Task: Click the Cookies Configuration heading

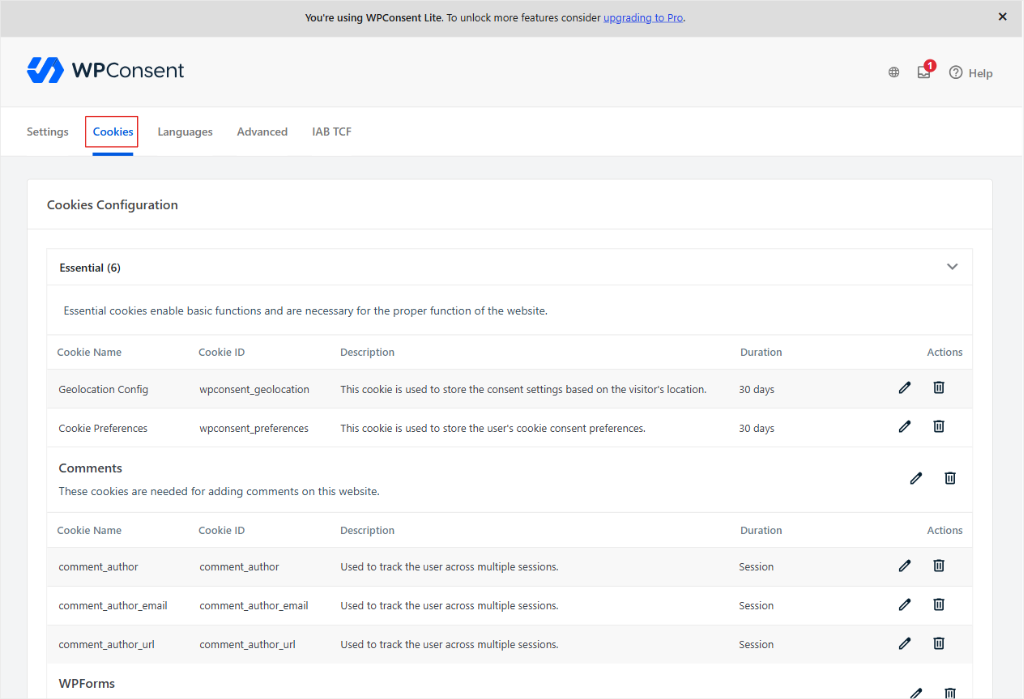Action: 112,204
